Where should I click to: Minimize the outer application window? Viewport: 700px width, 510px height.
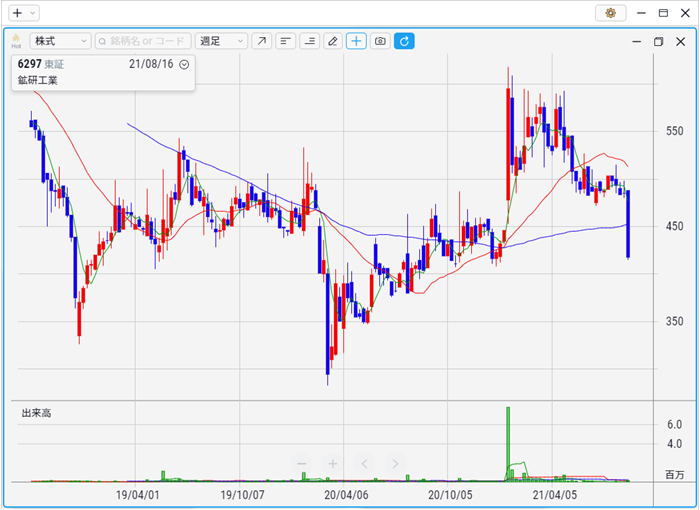642,13
